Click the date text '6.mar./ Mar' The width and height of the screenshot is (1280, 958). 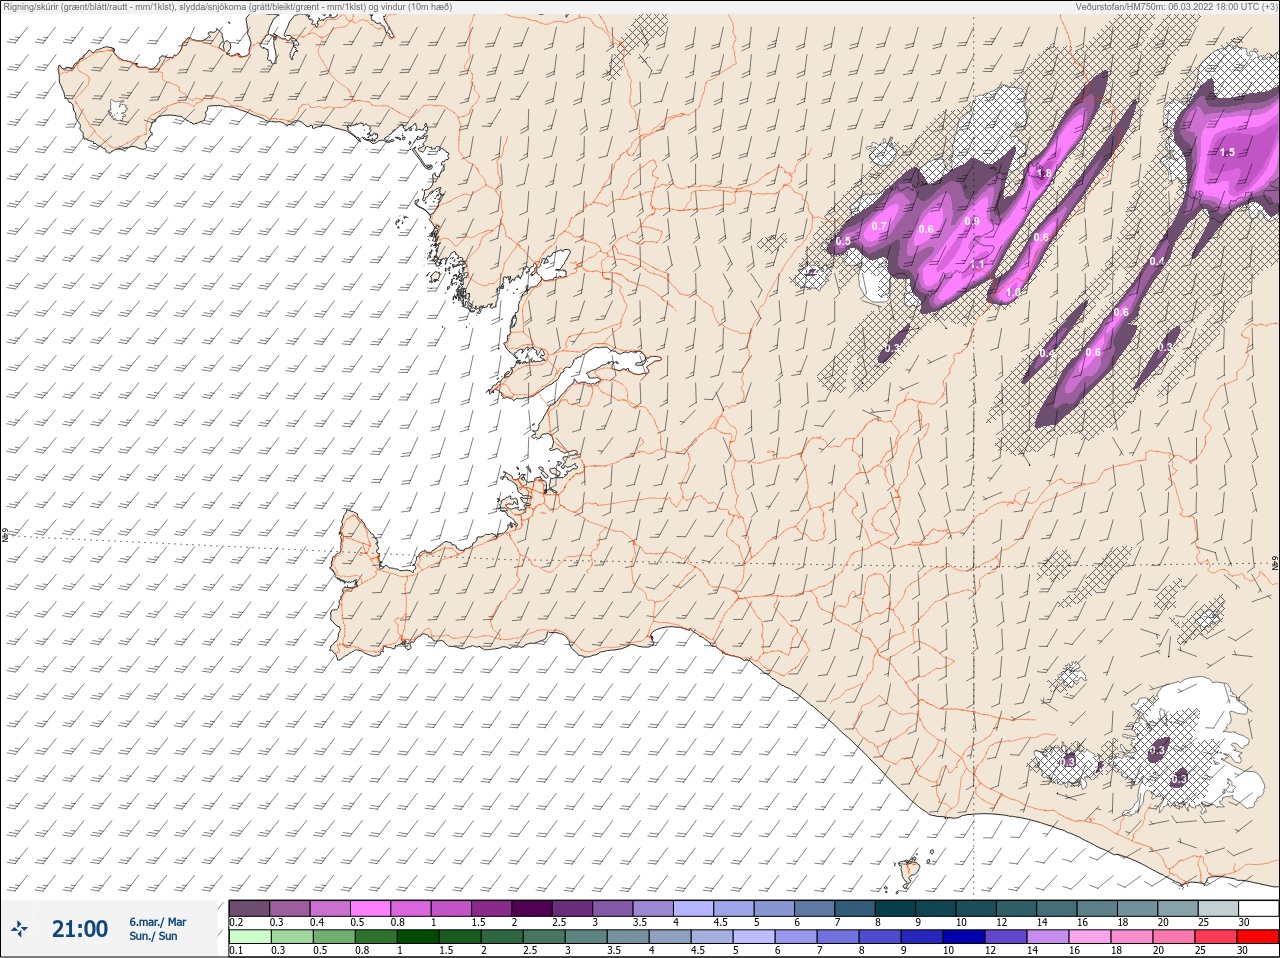tap(157, 922)
